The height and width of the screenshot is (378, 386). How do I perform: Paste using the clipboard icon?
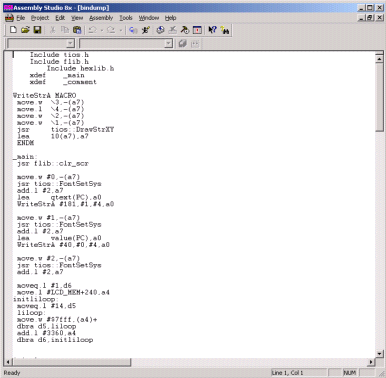pos(77,30)
